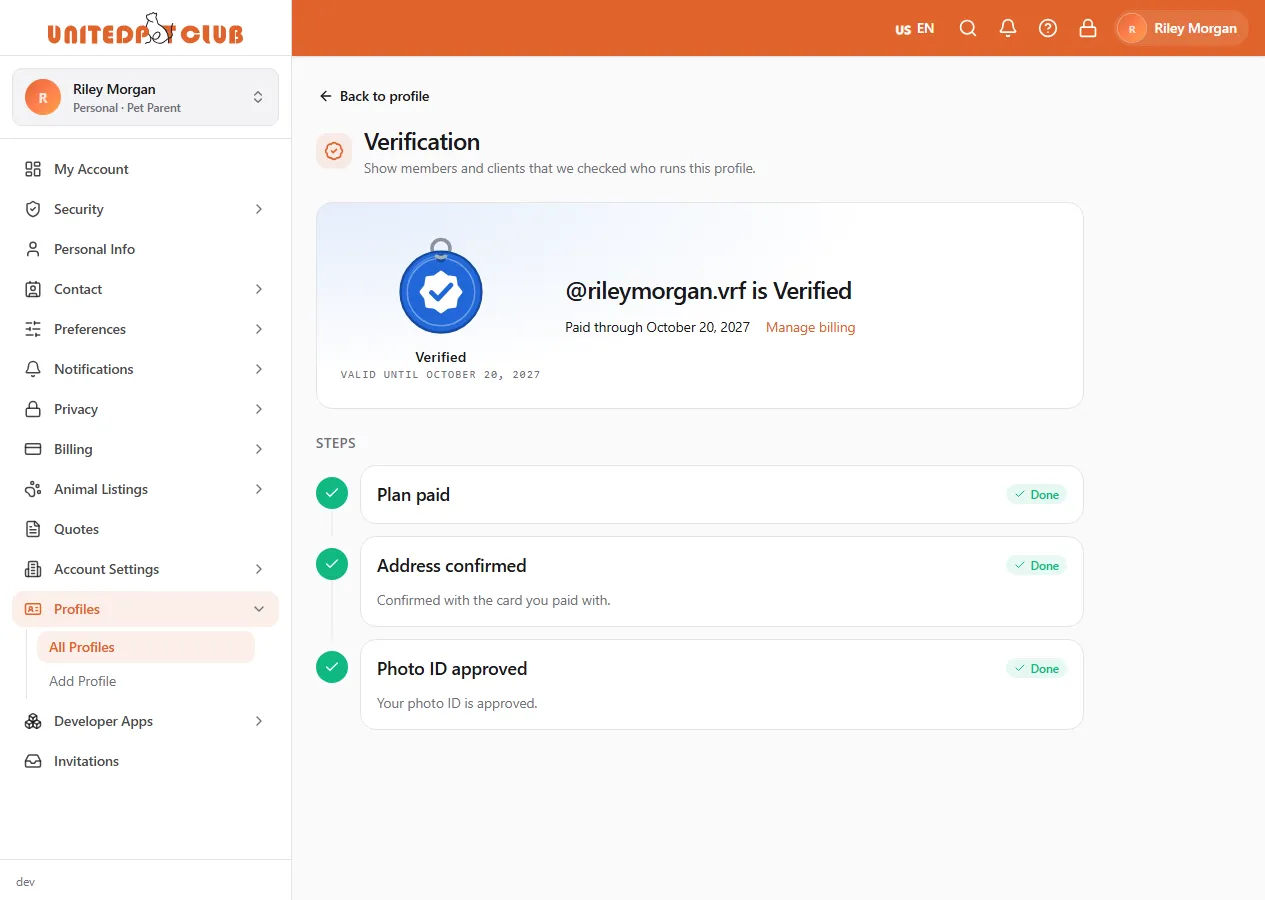
Task: Click Done badge on Photo ID approved
Action: pos(1036,668)
